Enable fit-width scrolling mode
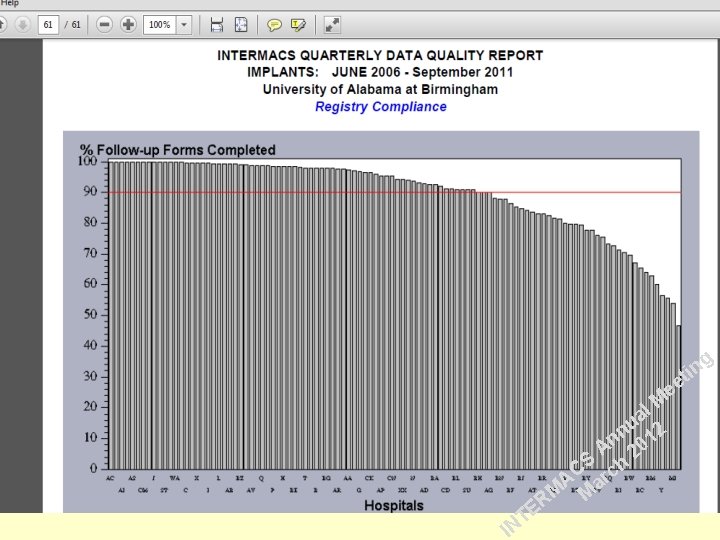 217,25
